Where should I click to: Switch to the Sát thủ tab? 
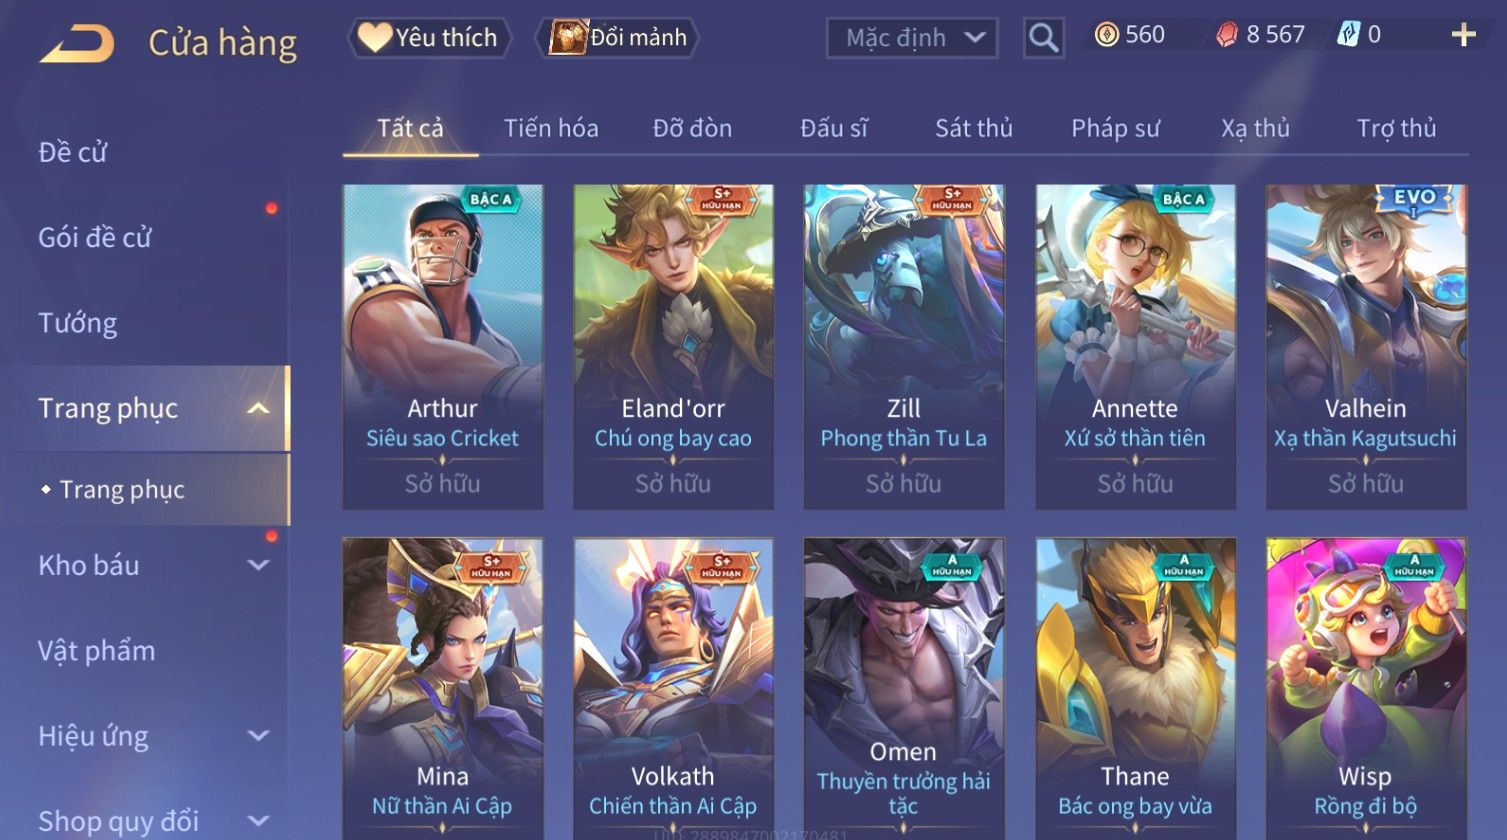(974, 128)
